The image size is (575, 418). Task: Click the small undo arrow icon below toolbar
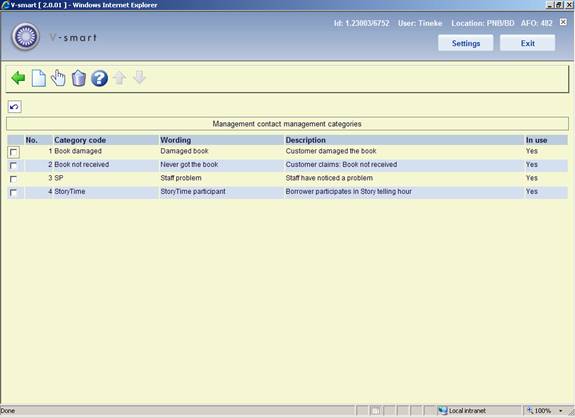point(15,107)
